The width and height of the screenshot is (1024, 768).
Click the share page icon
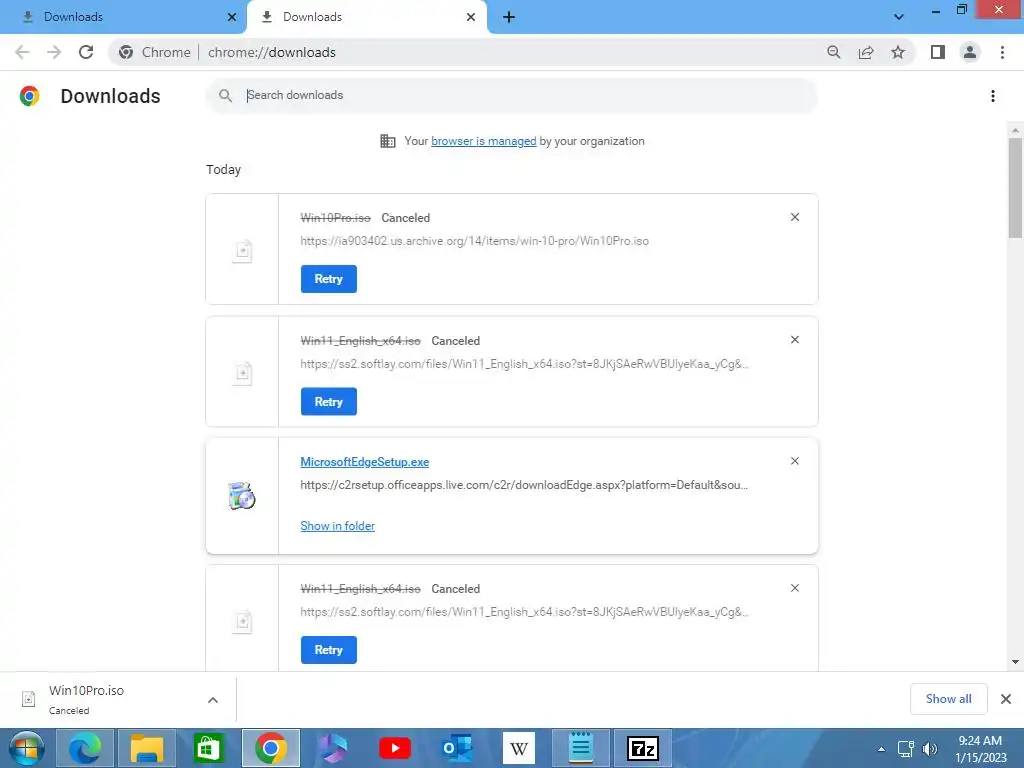(866, 52)
